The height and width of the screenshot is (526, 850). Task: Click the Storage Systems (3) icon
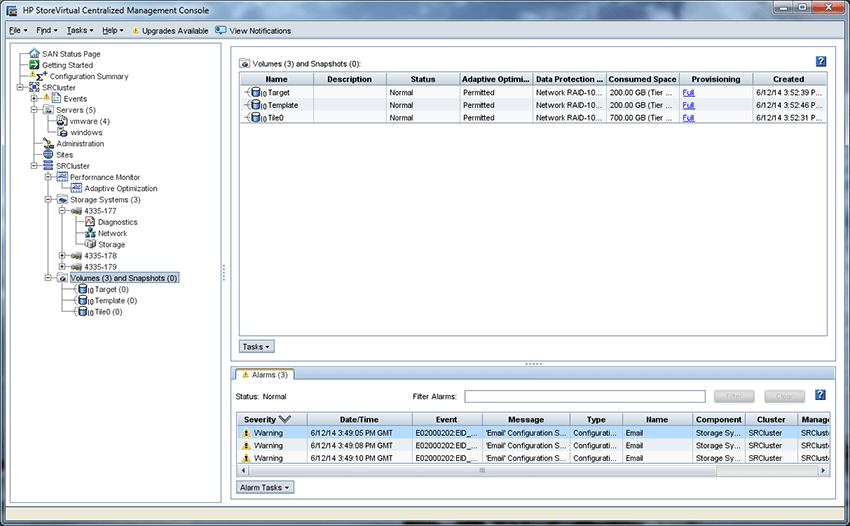[62, 200]
